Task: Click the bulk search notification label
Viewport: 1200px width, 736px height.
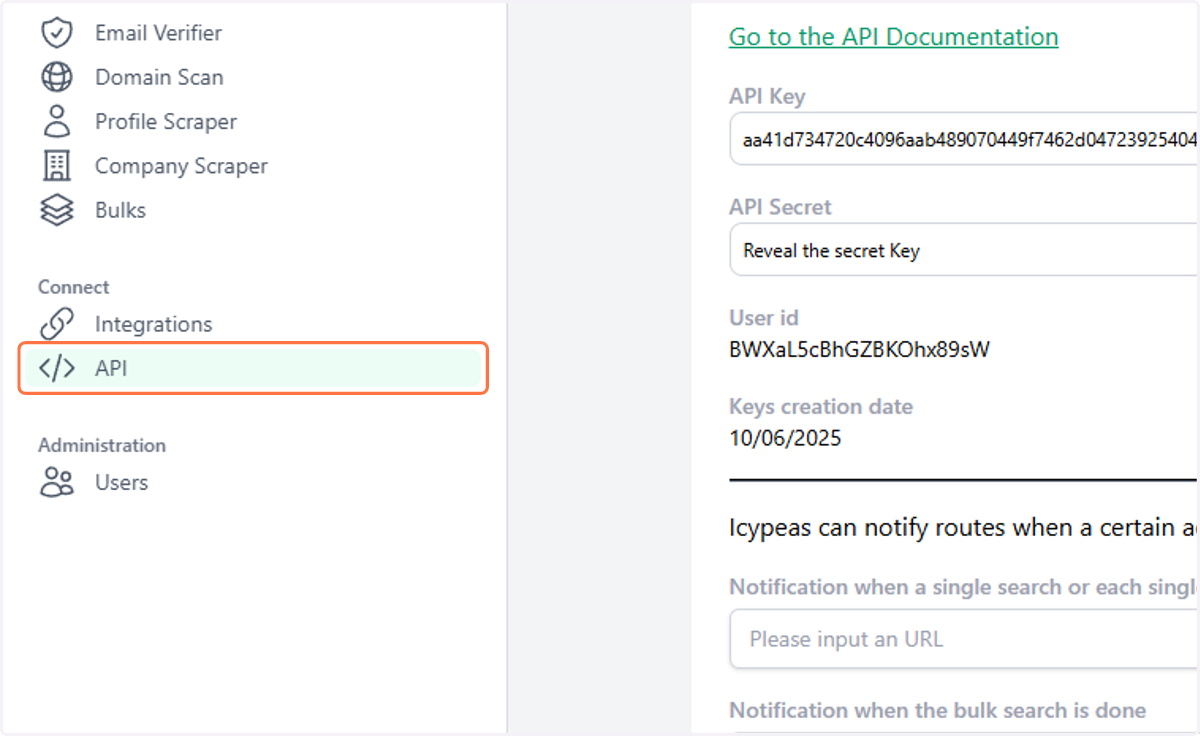Action: point(937,711)
